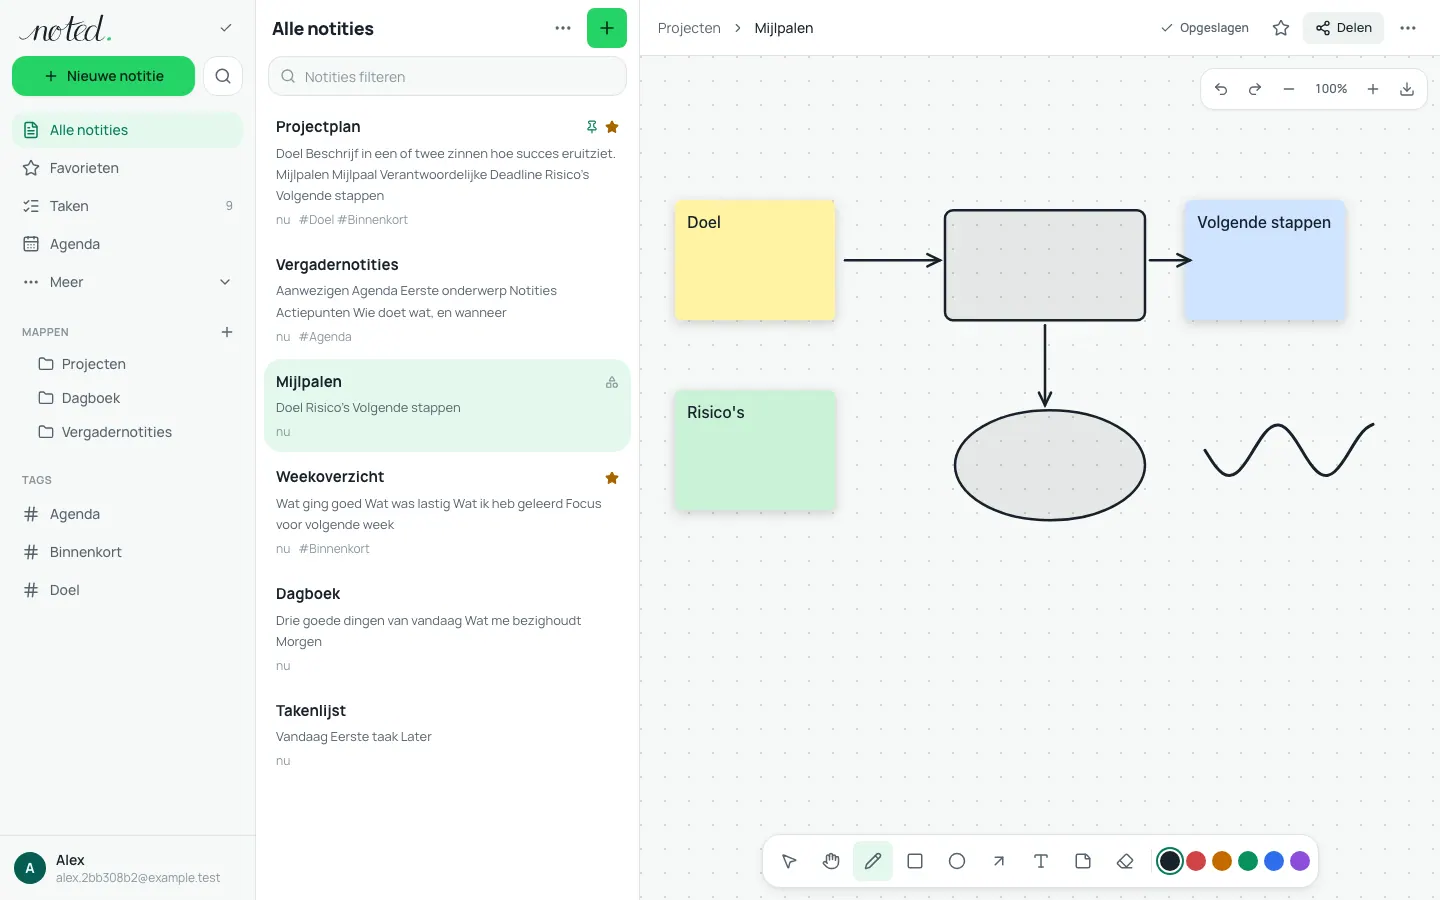The image size is (1440, 900).
Task: Open workspace dropdown next to noted logo
Action: pyautogui.click(x=226, y=28)
